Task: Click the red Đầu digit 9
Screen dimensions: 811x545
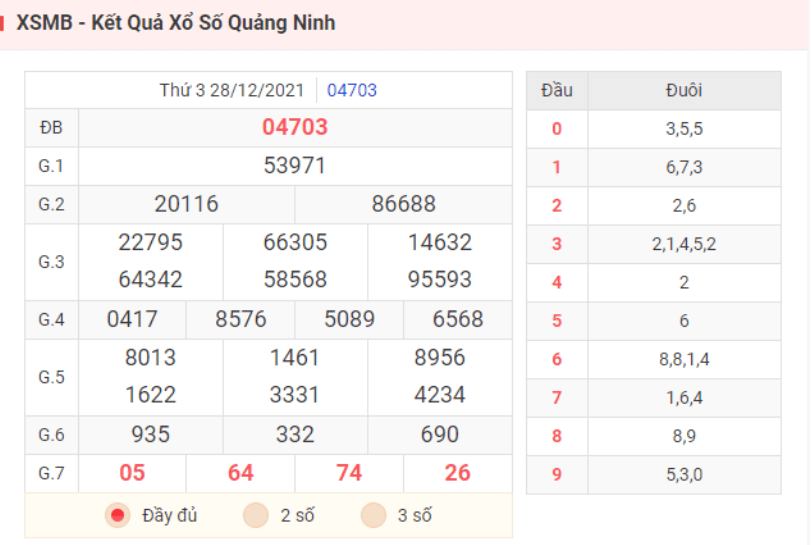Action: tap(557, 474)
